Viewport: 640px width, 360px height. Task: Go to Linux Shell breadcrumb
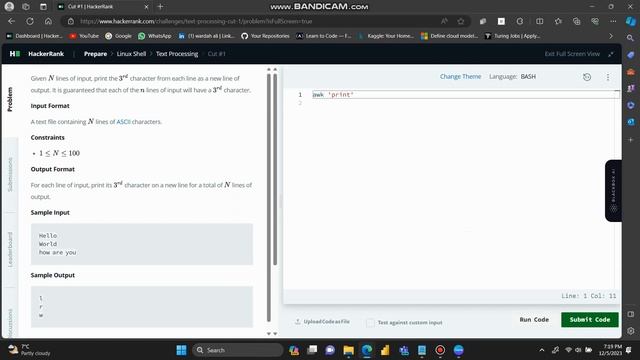(x=131, y=53)
